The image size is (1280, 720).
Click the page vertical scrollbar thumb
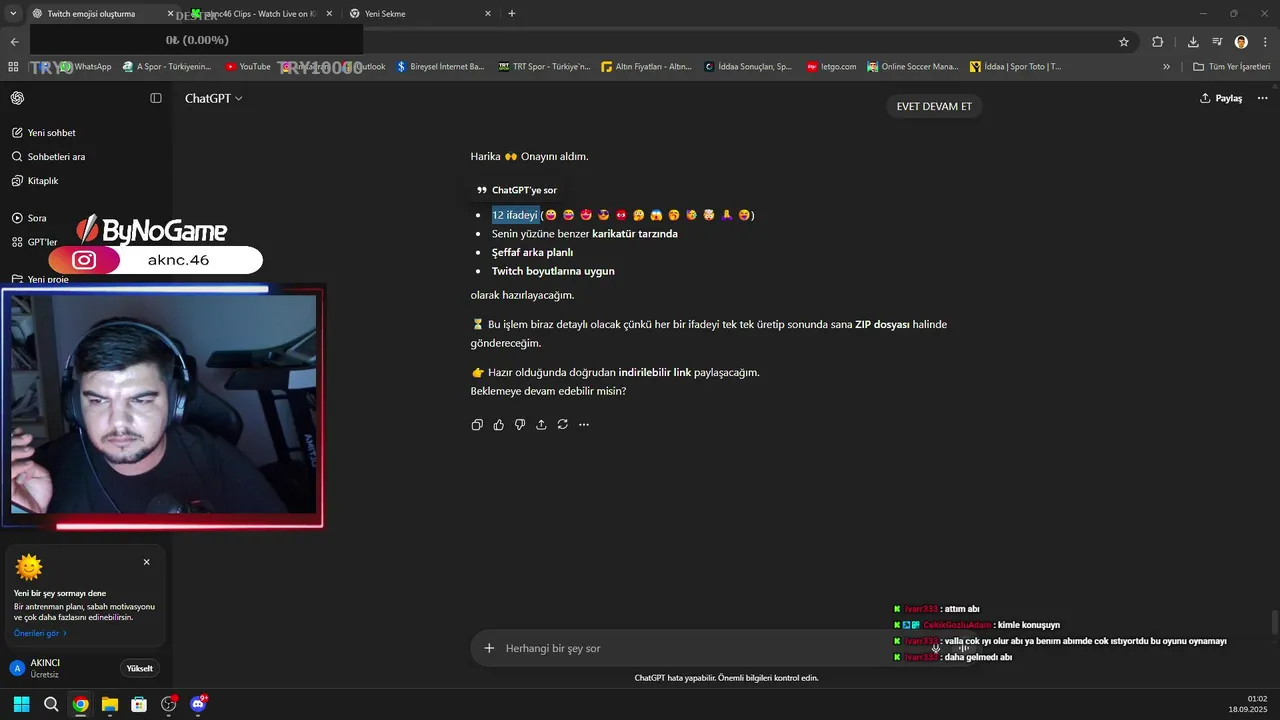pyautogui.click(x=1275, y=622)
